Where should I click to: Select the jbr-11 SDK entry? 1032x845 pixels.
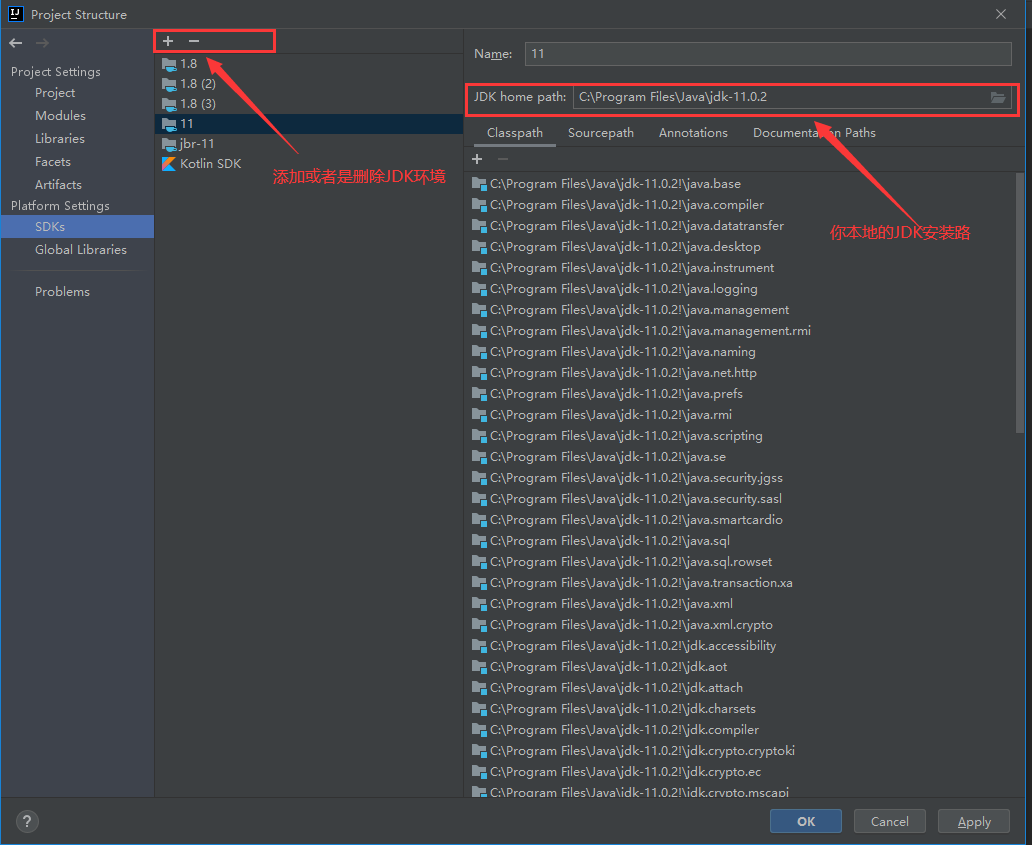[x=196, y=144]
